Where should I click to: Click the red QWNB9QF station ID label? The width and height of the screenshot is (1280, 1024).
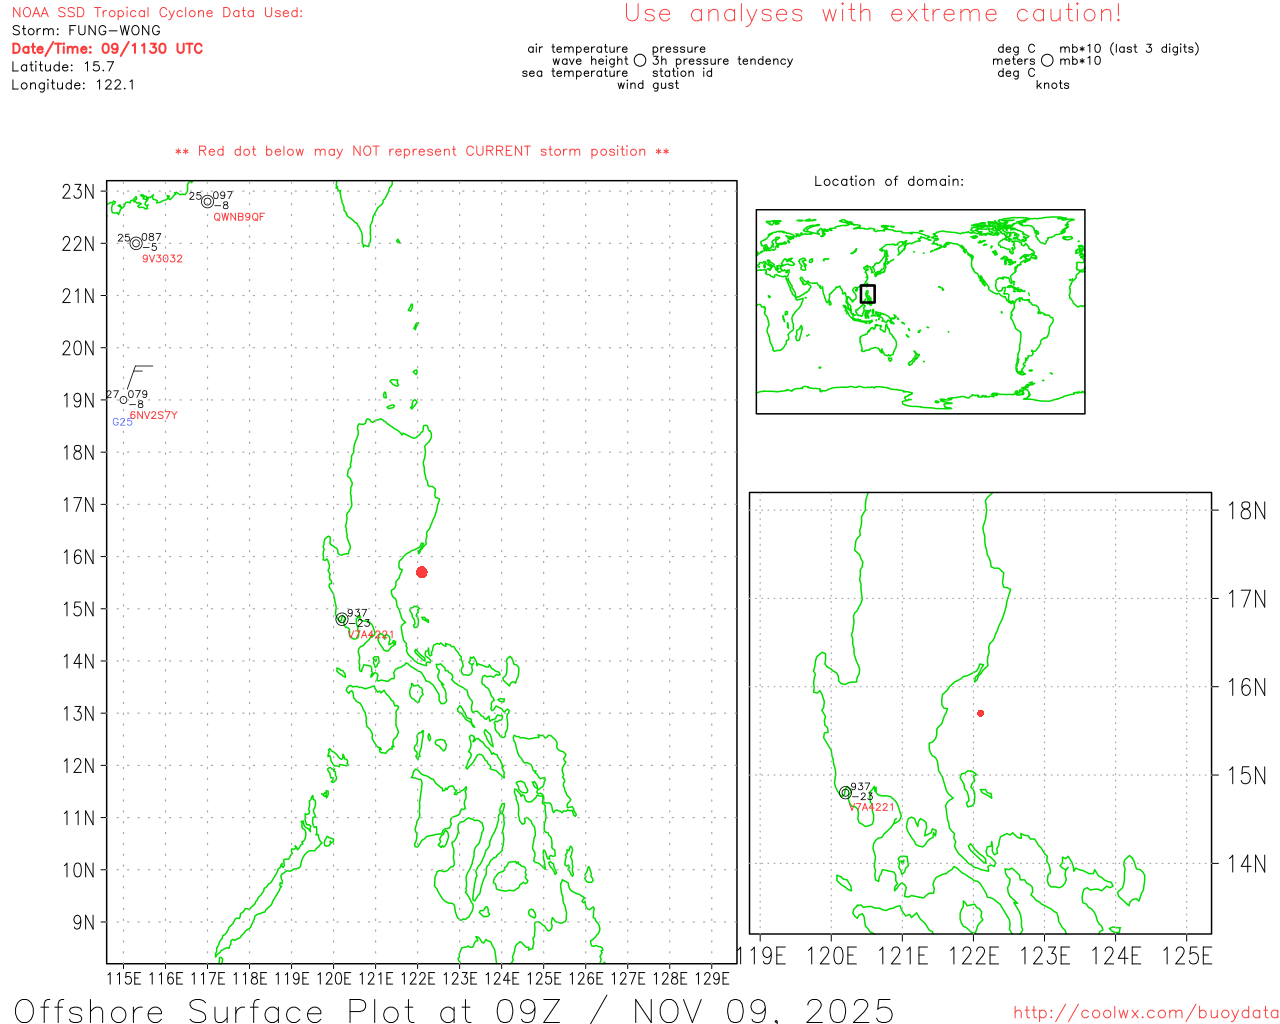click(239, 217)
